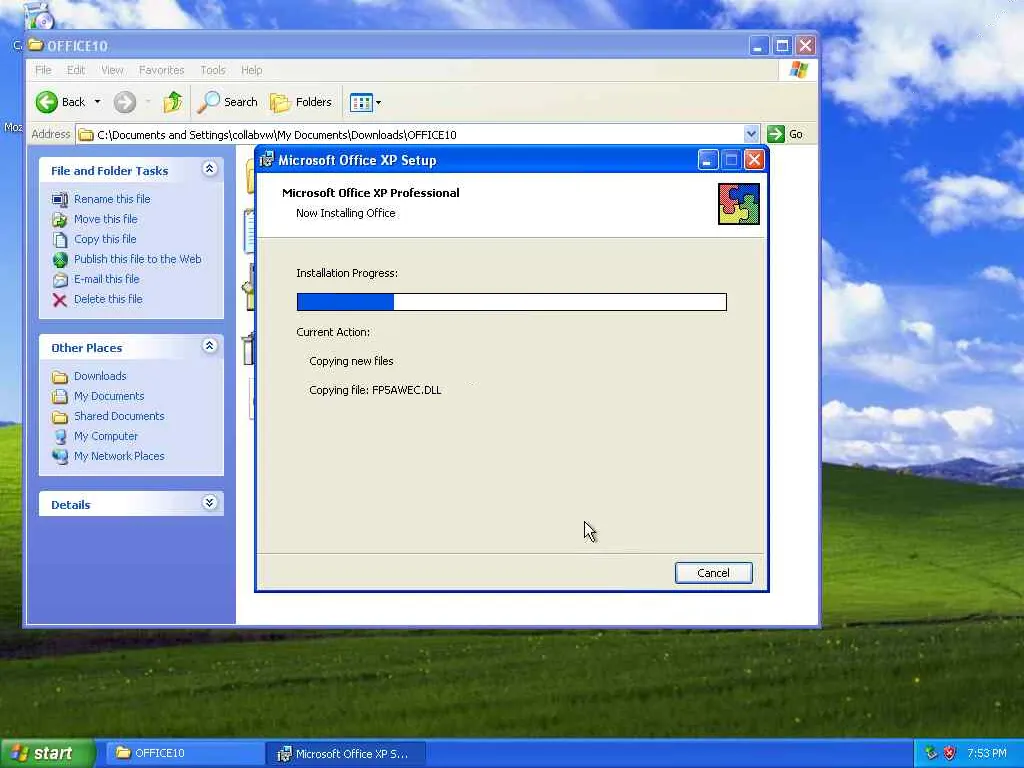This screenshot has width=1024, height=768.
Task: Open the Back history dropdown arrow
Action: (97, 102)
